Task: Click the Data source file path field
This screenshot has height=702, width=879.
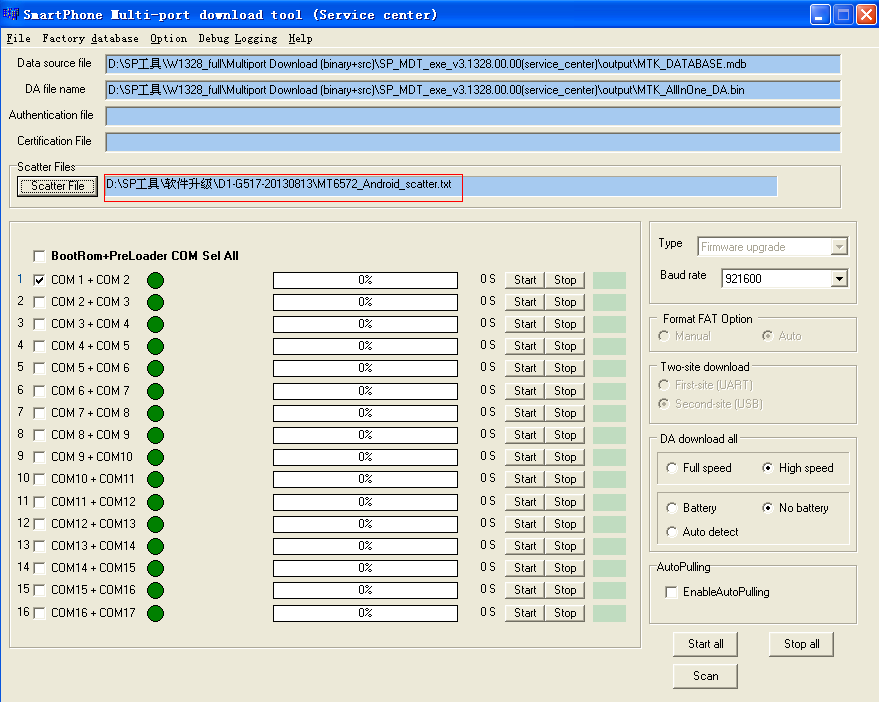Action: (473, 64)
